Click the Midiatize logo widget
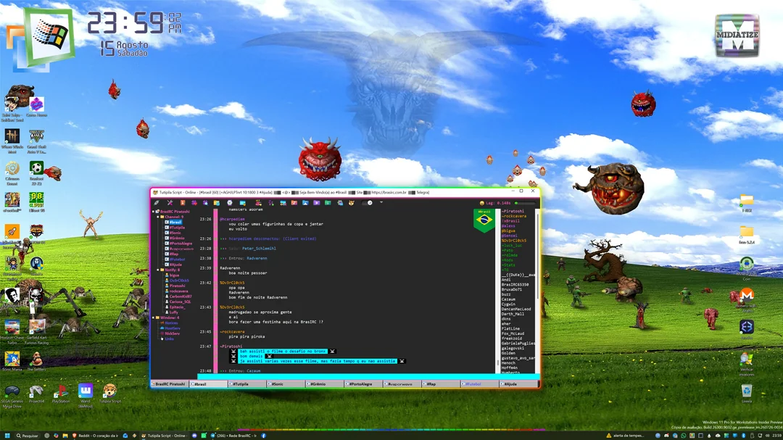Image resolution: width=783 pixels, height=440 pixels. point(737,35)
